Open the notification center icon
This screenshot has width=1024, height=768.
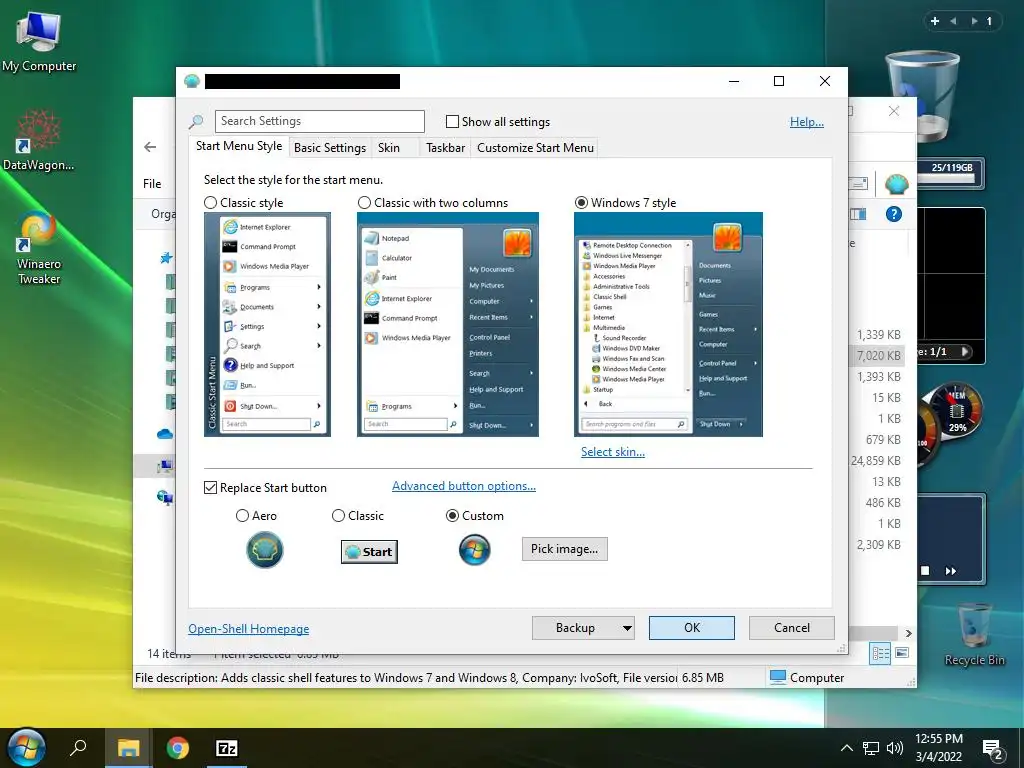992,750
